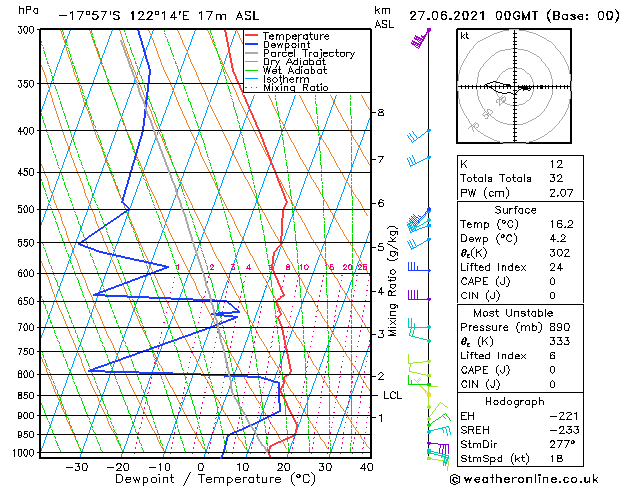Screen dimensions: 629x486
Task: Click the SREH value -233
Action: (x=564, y=430)
